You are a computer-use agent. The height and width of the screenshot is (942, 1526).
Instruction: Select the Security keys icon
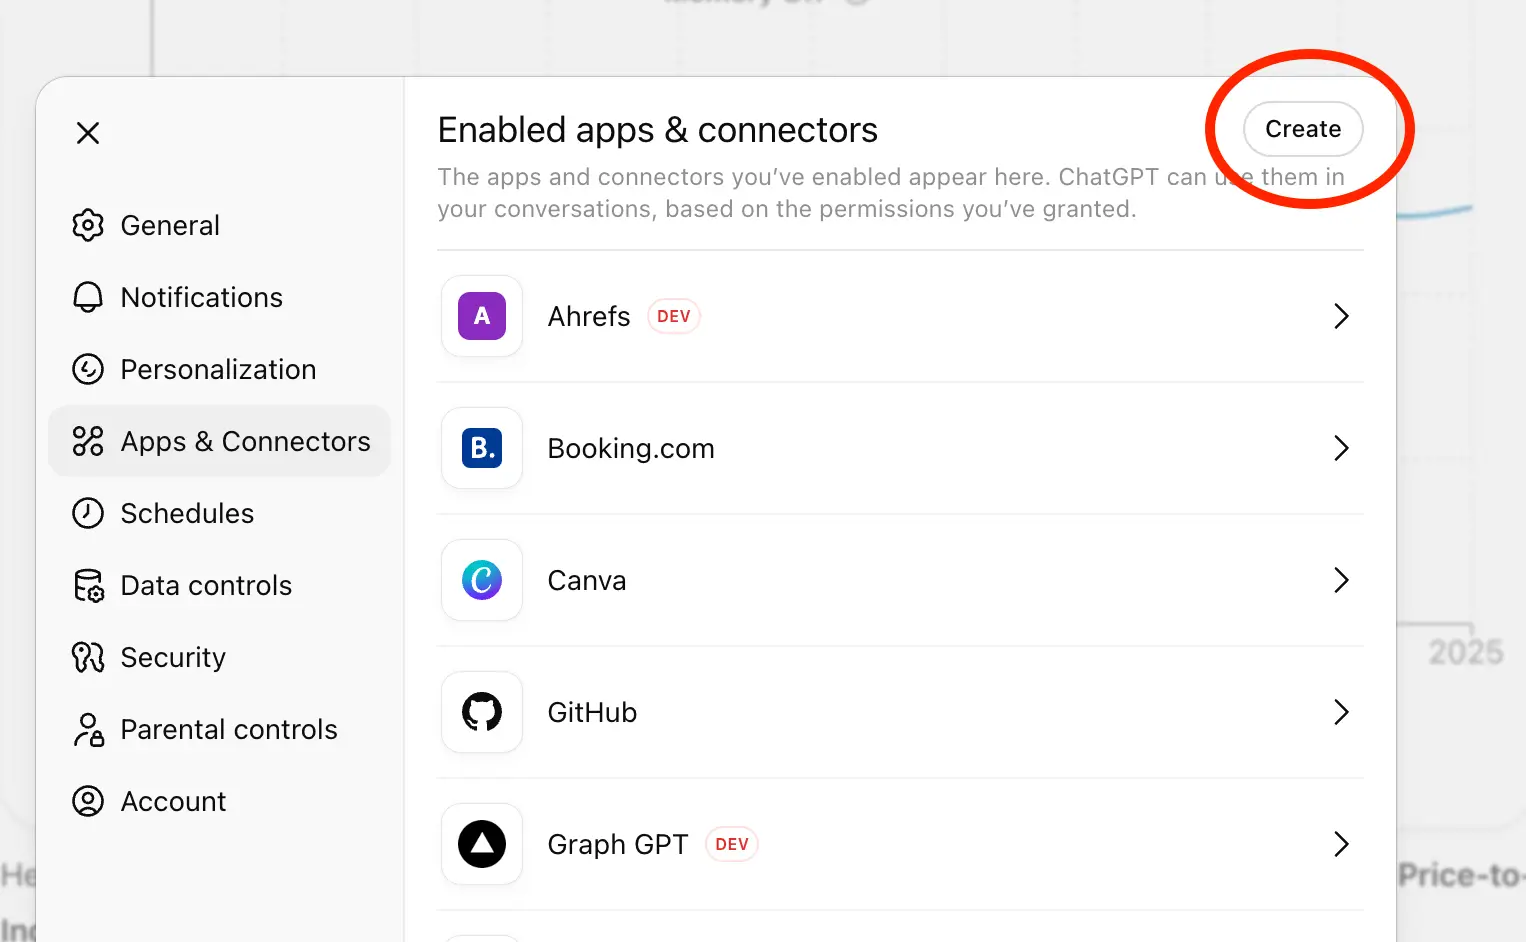coord(88,657)
